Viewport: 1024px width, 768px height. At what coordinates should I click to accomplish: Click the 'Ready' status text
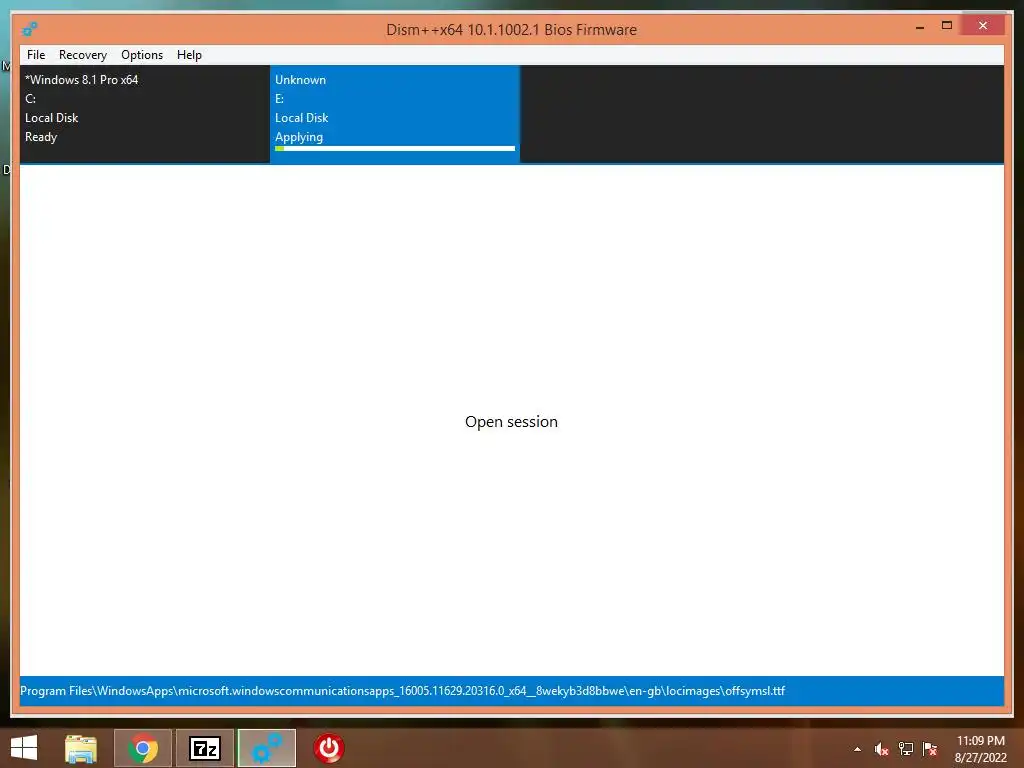click(x=41, y=137)
